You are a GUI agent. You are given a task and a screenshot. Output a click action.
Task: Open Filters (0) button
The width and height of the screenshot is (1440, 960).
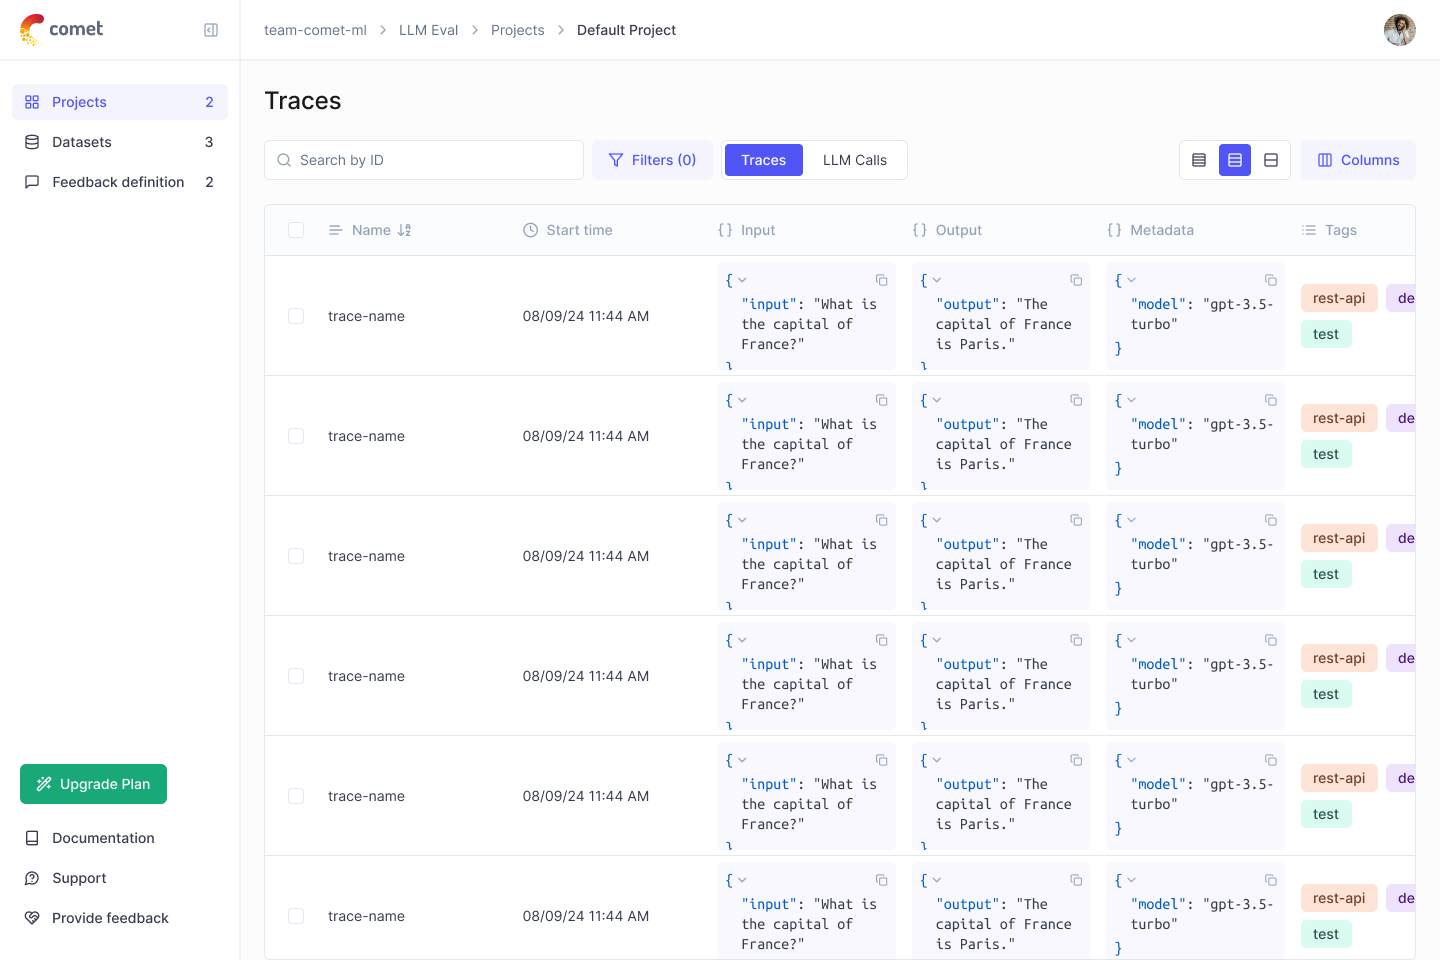(x=653, y=160)
